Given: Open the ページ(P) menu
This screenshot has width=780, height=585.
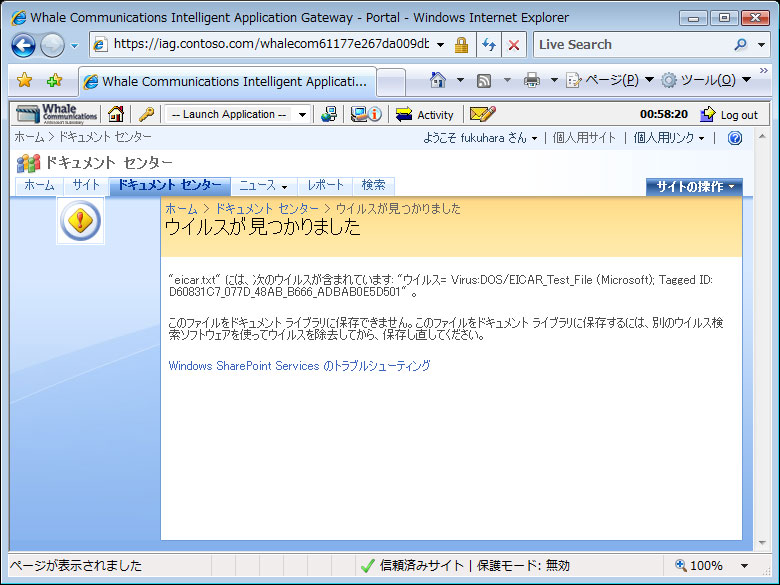Looking at the screenshot, I should point(610,80).
